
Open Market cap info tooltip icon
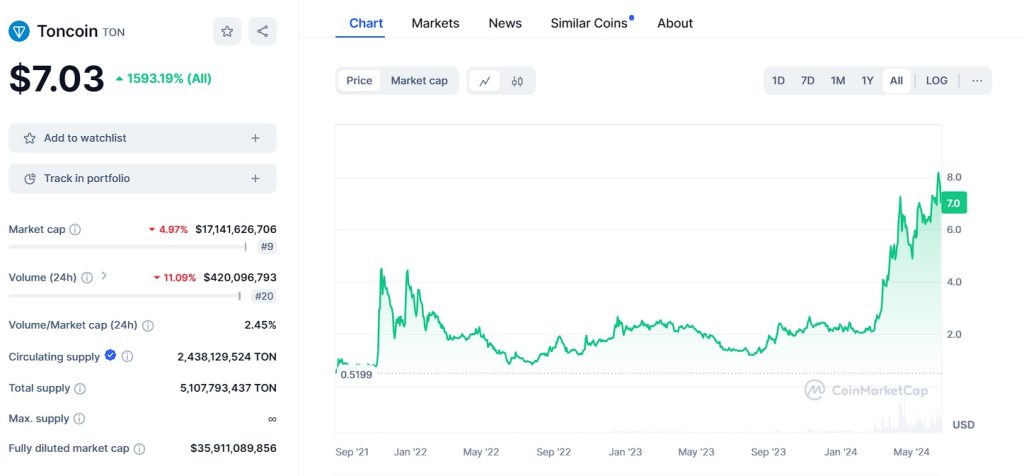pos(75,230)
